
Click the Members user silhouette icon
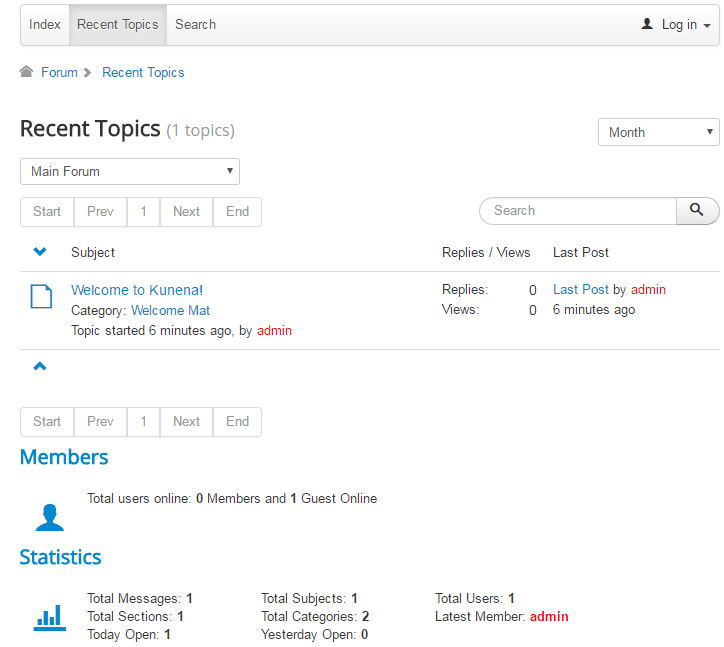pyautogui.click(x=49, y=517)
